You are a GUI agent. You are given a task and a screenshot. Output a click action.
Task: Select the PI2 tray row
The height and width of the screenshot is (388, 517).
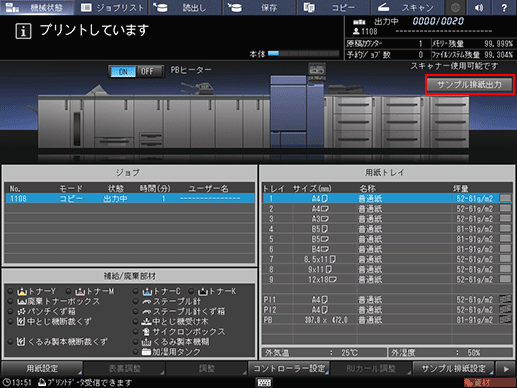[387, 309]
